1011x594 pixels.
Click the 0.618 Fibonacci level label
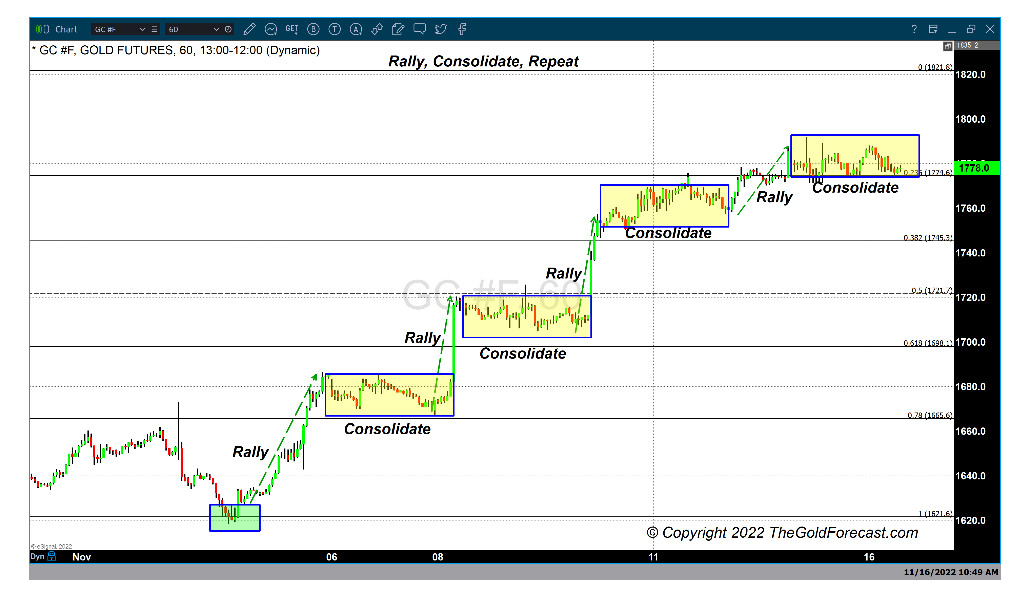tap(928, 343)
